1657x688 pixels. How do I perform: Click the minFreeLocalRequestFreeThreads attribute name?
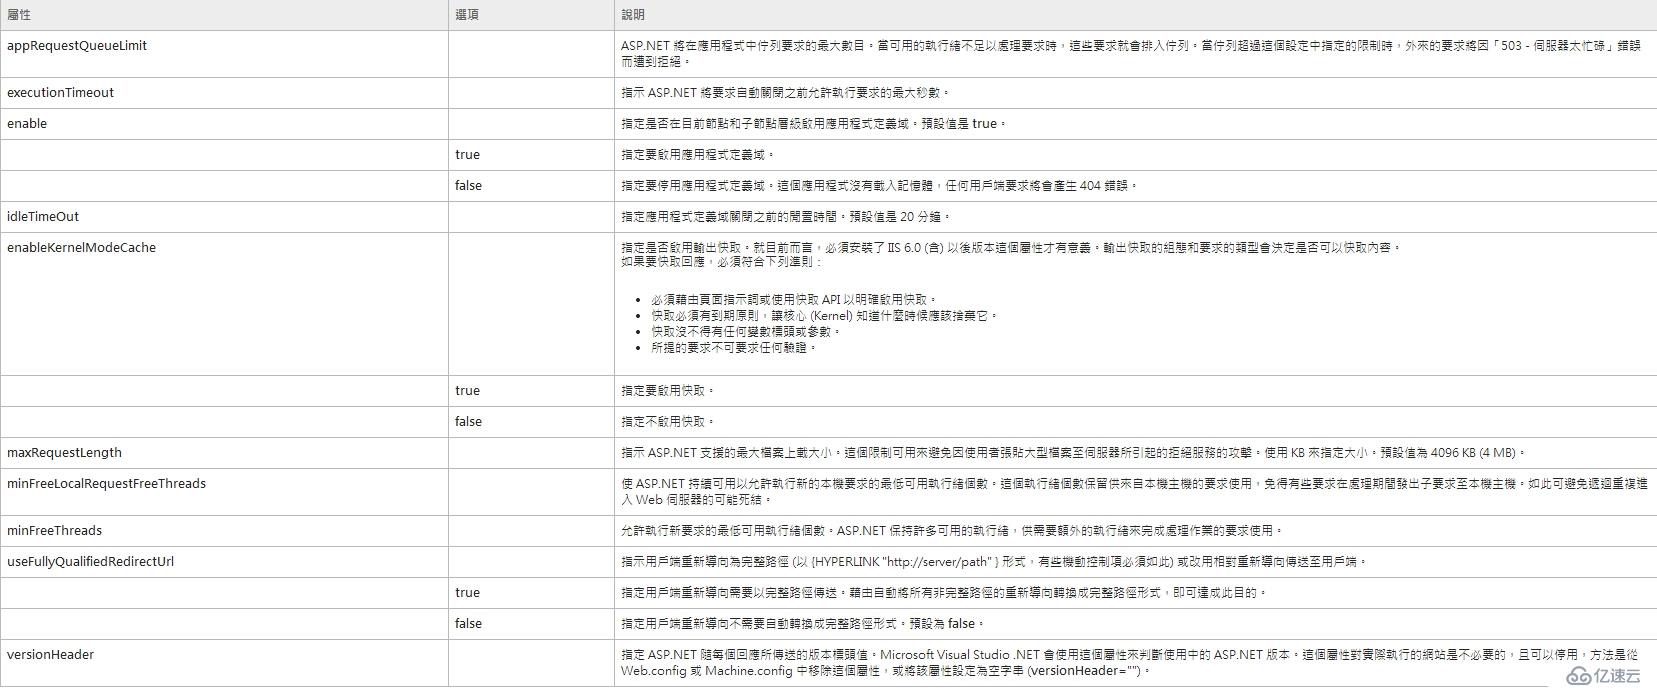(107, 484)
